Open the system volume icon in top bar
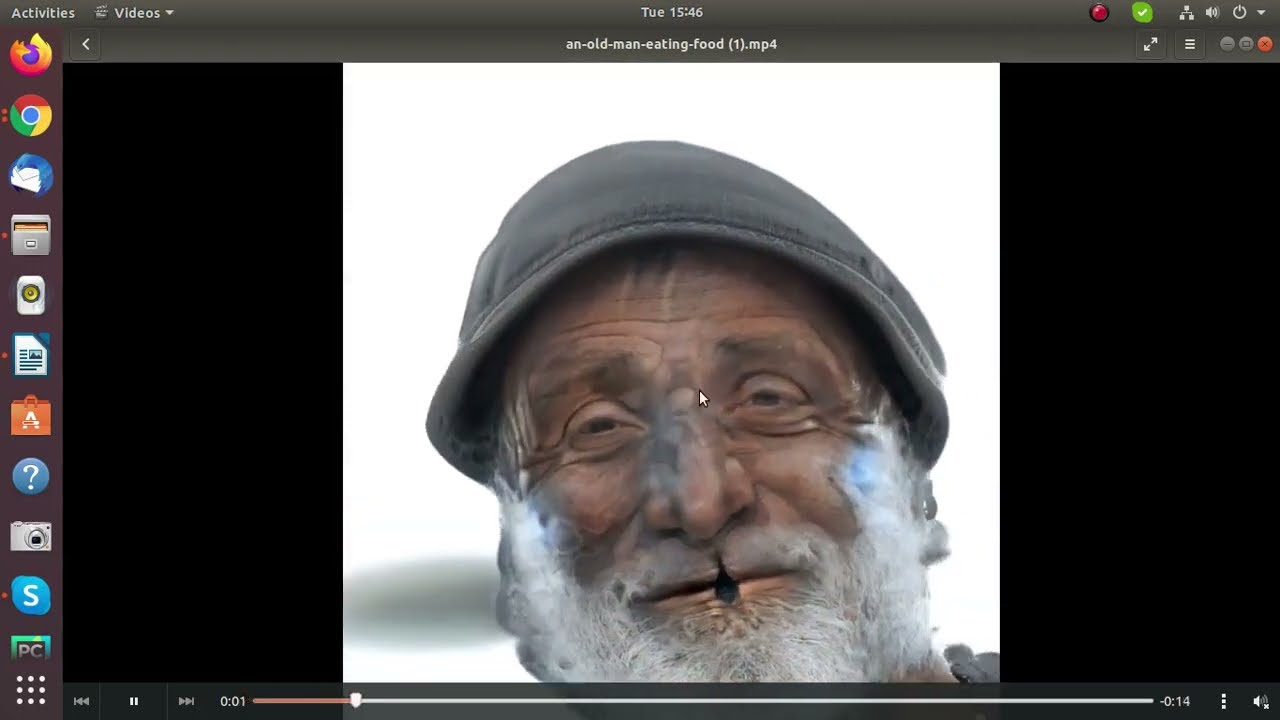 pos(1212,12)
